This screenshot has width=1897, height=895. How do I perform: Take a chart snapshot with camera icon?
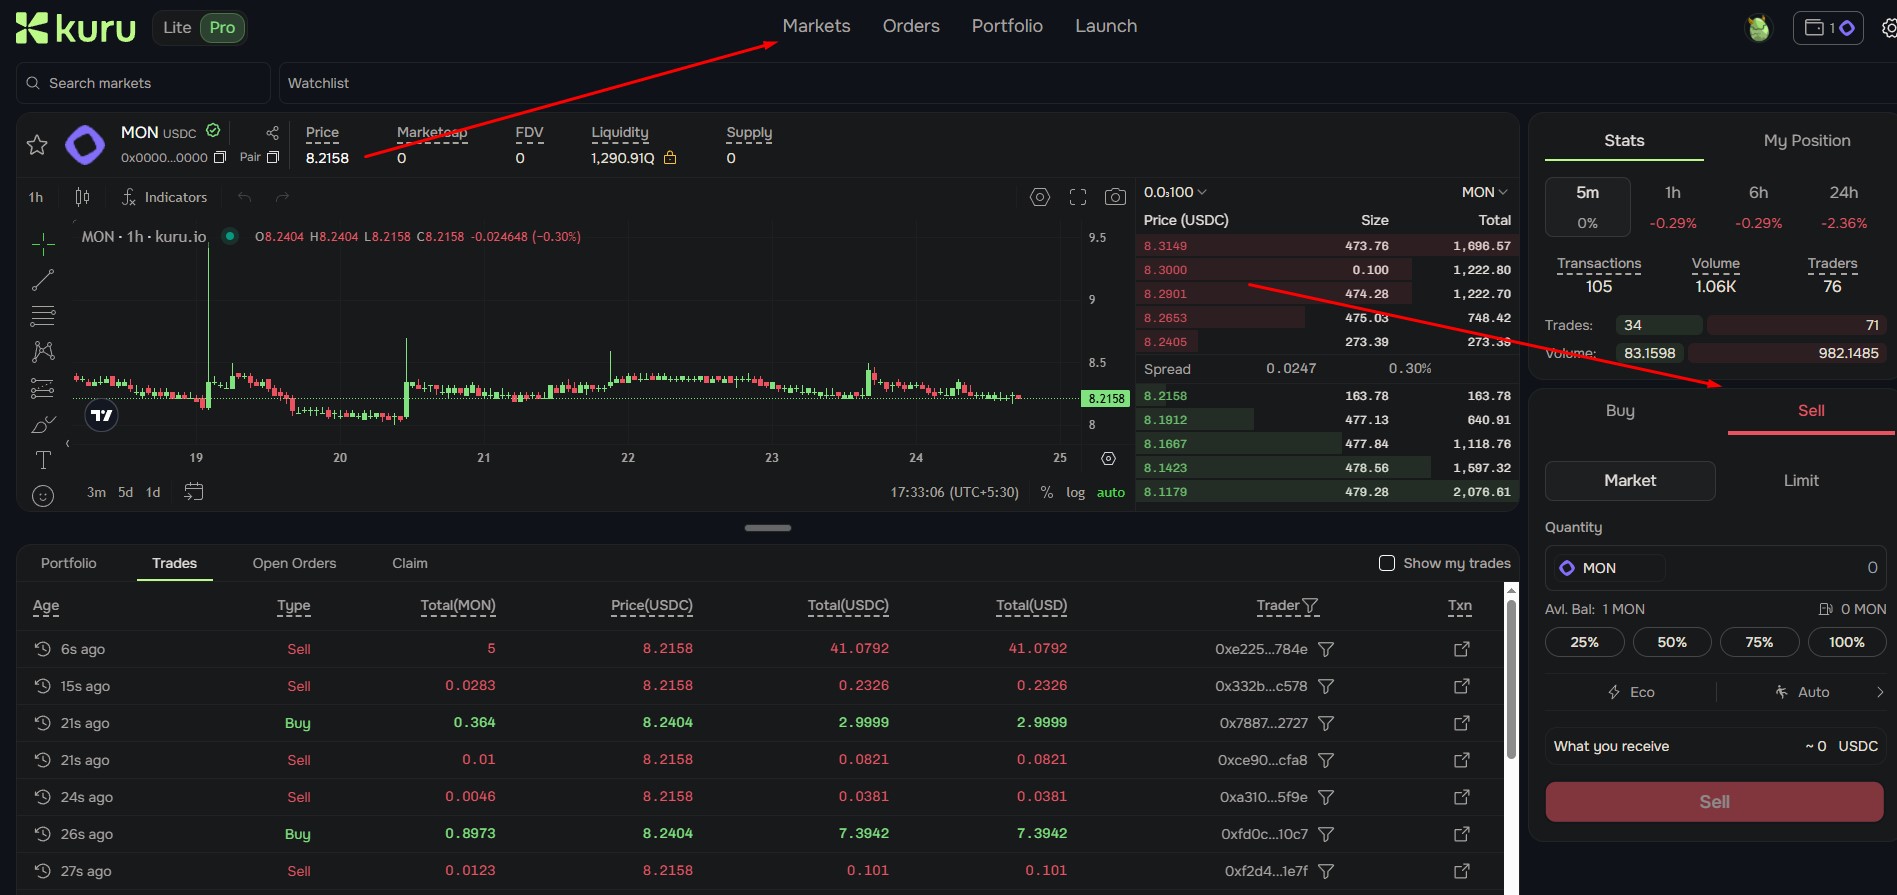[x=1115, y=197]
